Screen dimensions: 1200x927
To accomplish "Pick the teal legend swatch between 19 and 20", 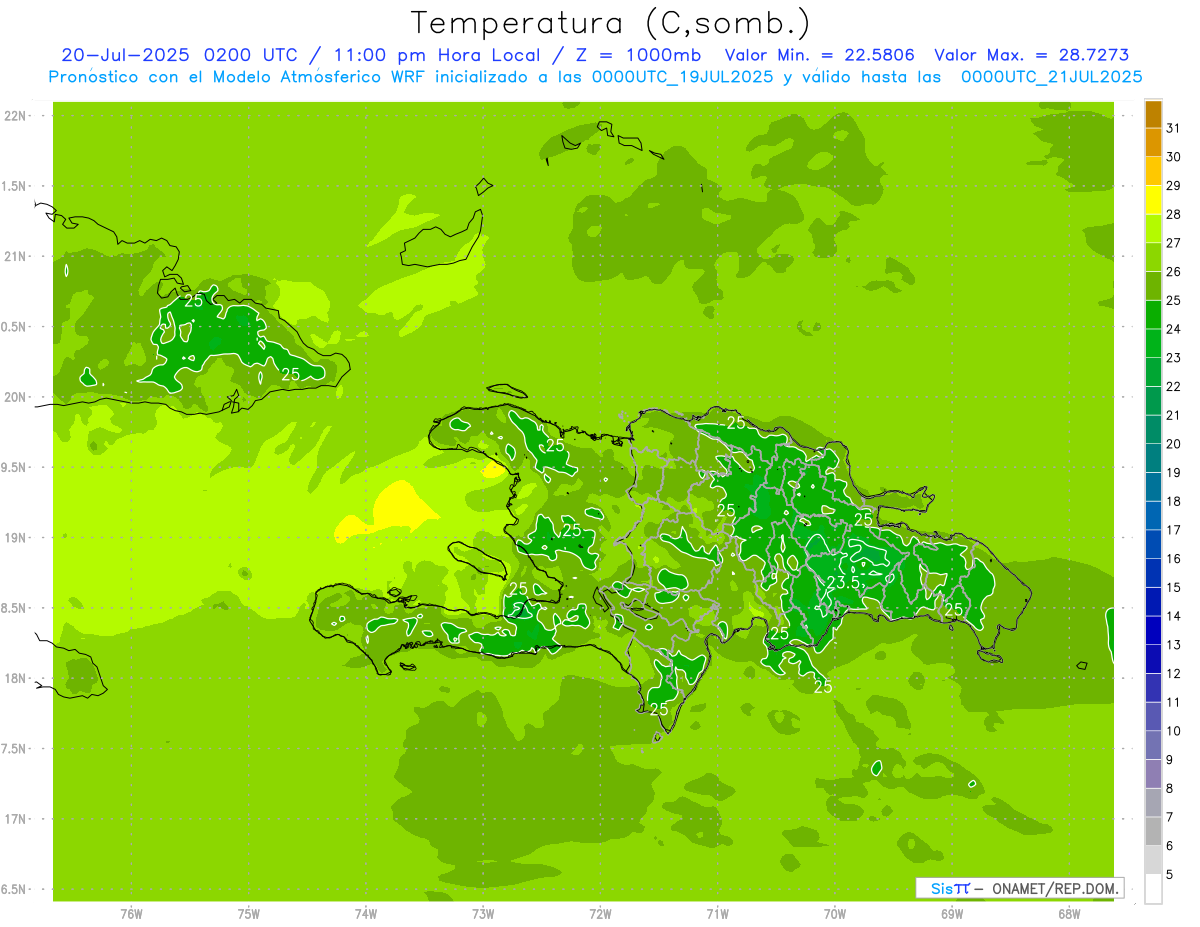I will [1153, 458].
